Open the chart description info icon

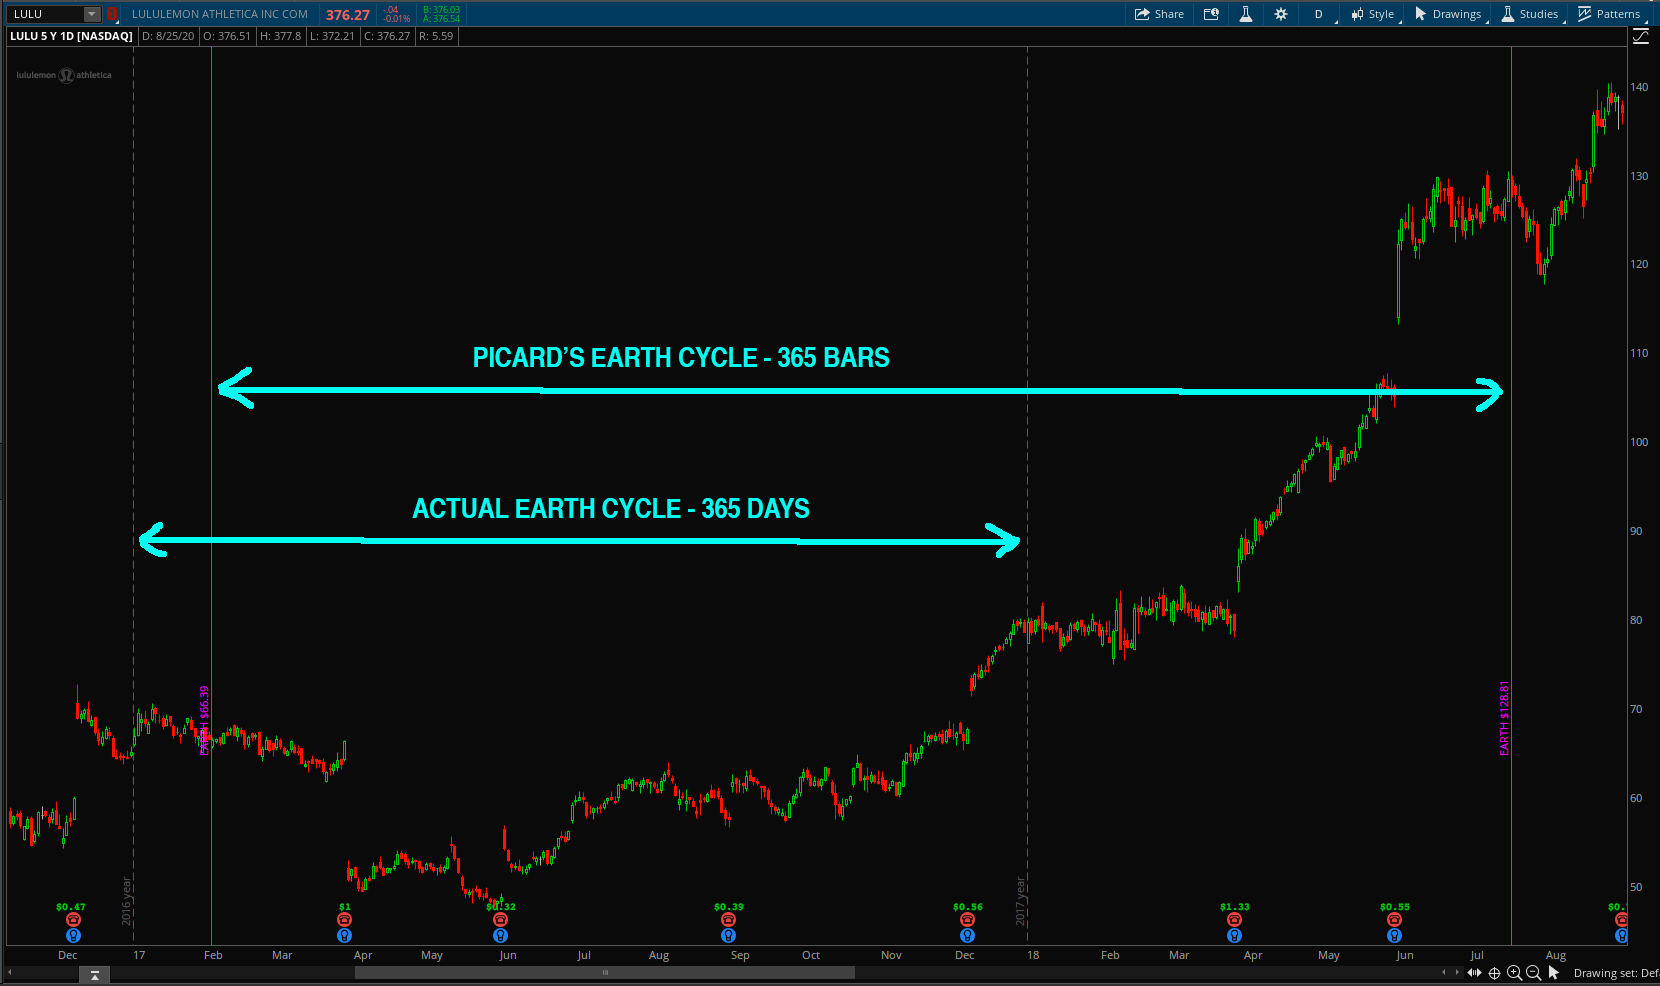[1211, 14]
